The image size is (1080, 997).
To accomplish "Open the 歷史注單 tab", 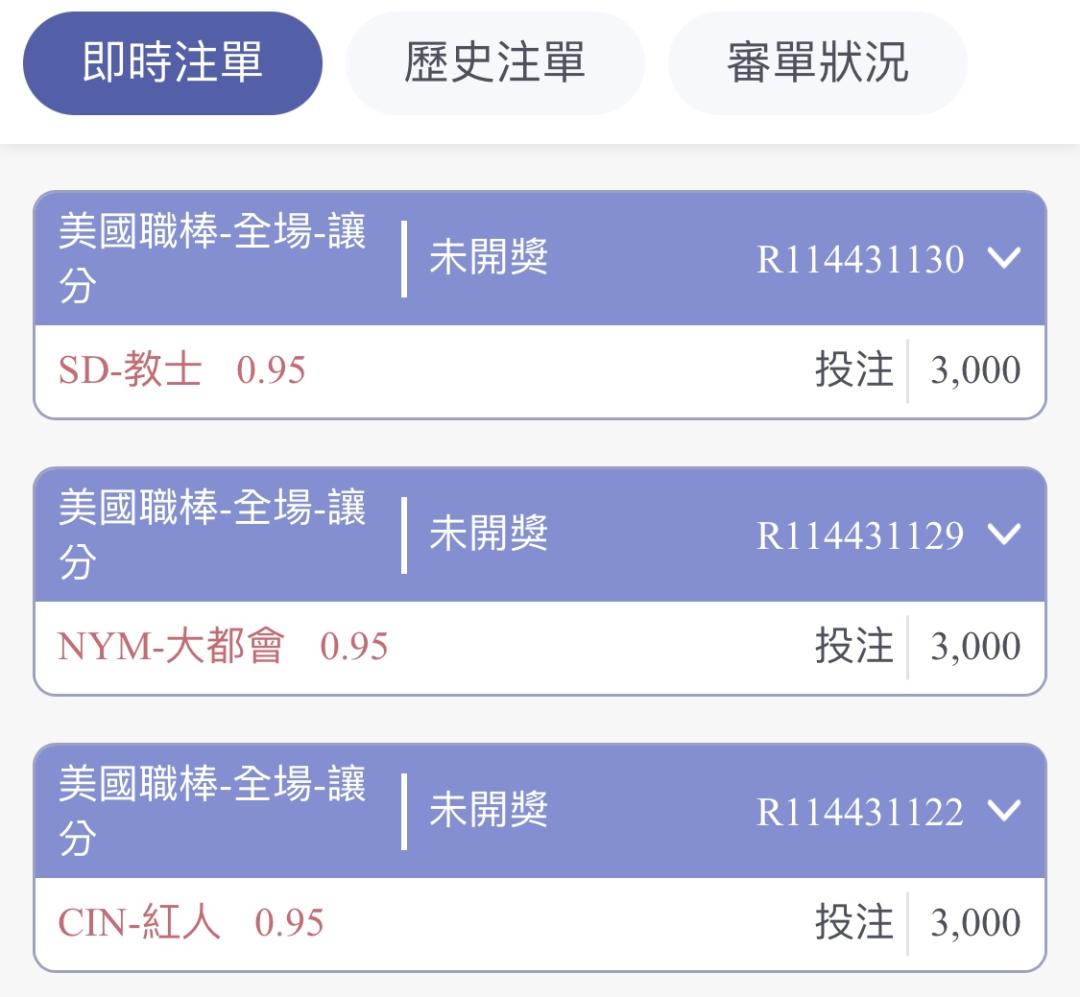I will (x=494, y=63).
